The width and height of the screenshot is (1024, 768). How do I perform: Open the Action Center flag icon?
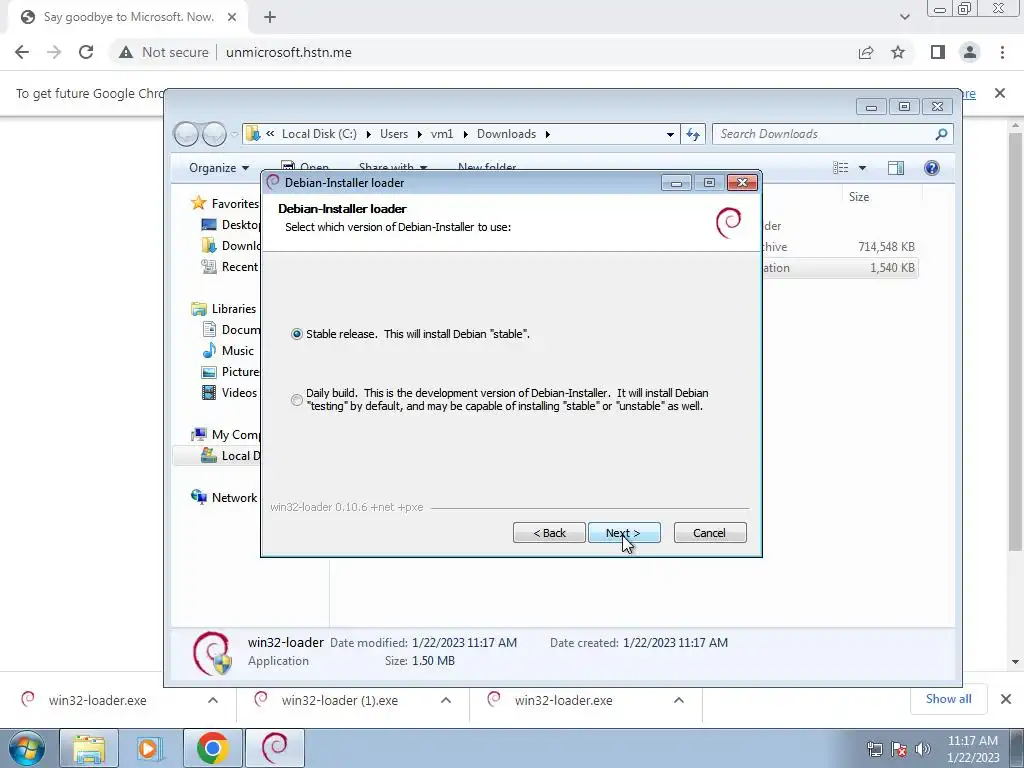click(x=899, y=749)
